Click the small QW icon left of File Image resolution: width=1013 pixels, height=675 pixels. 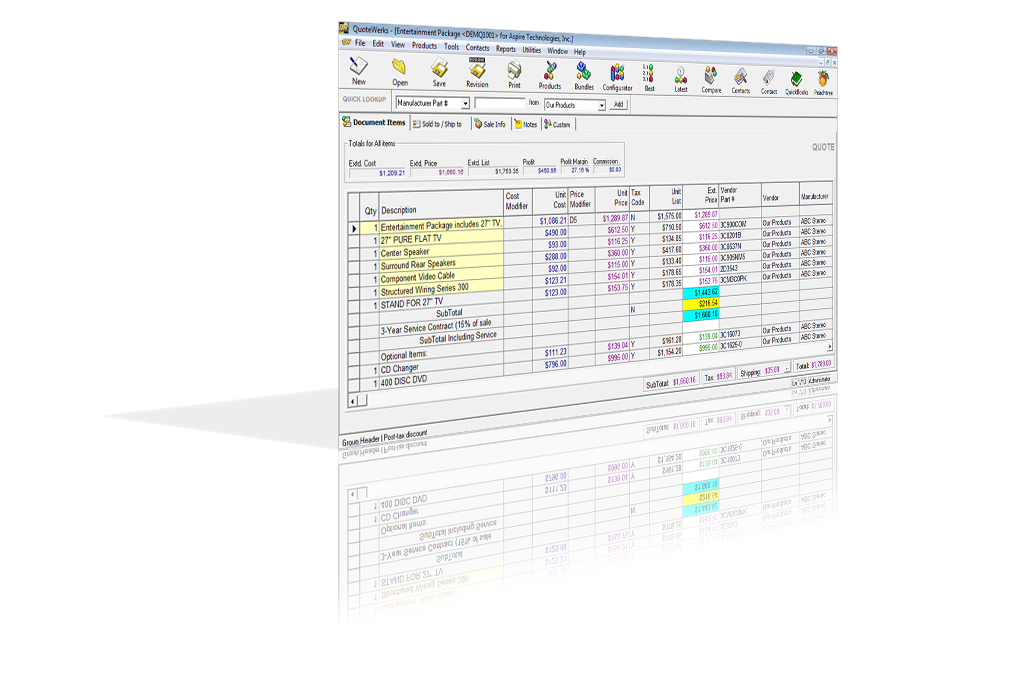[x=346, y=42]
